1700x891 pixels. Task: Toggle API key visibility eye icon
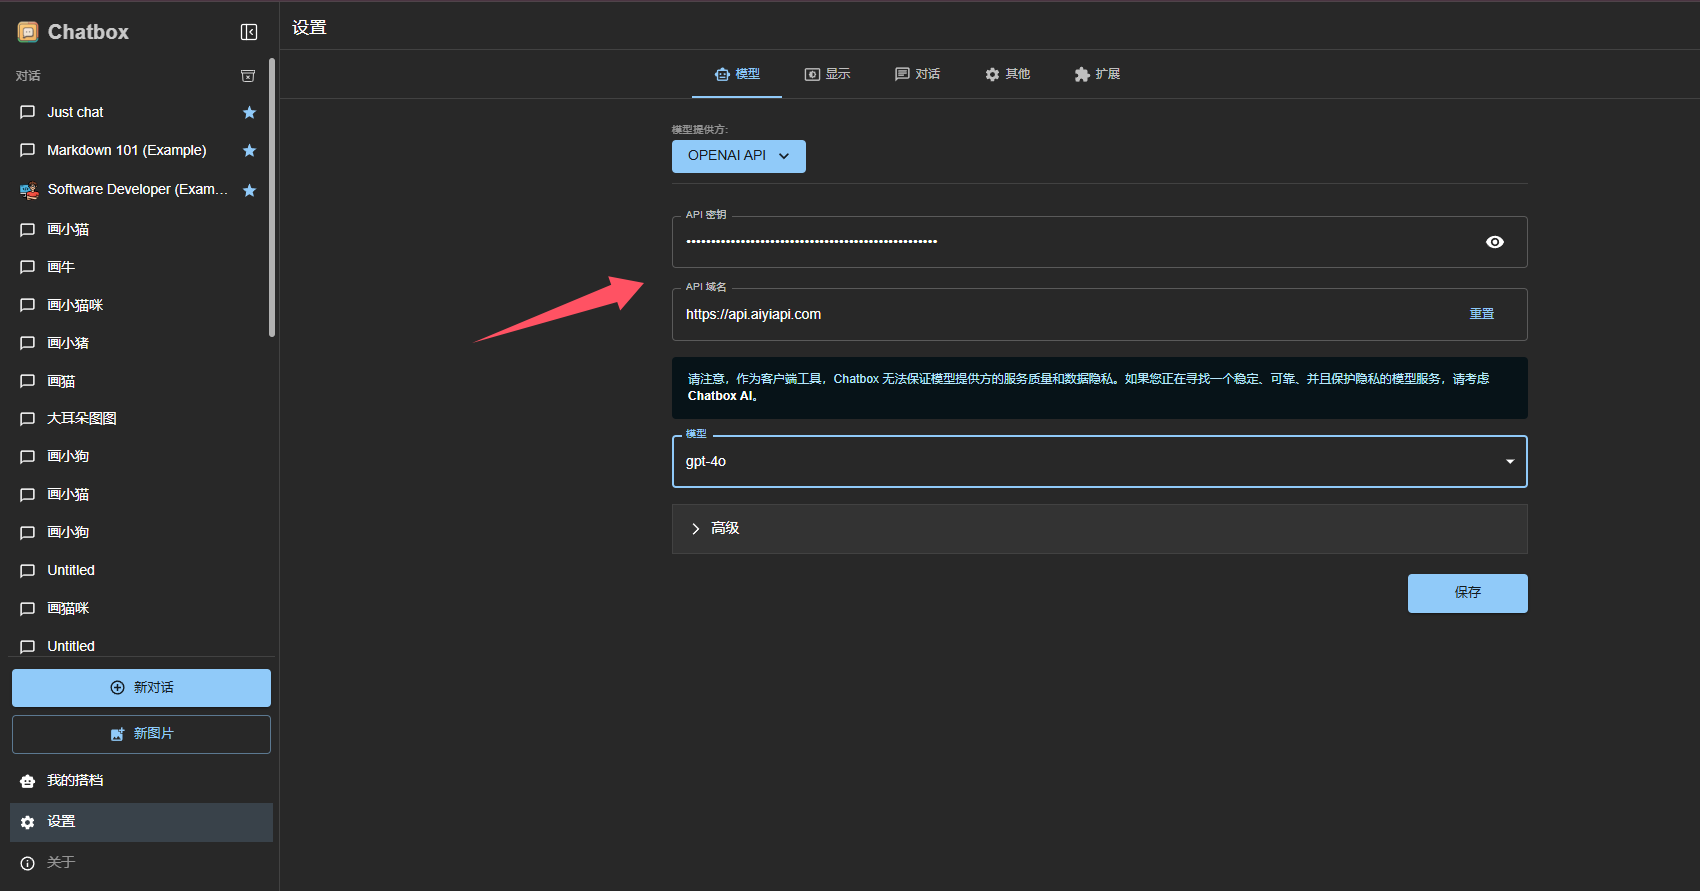coord(1495,242)
